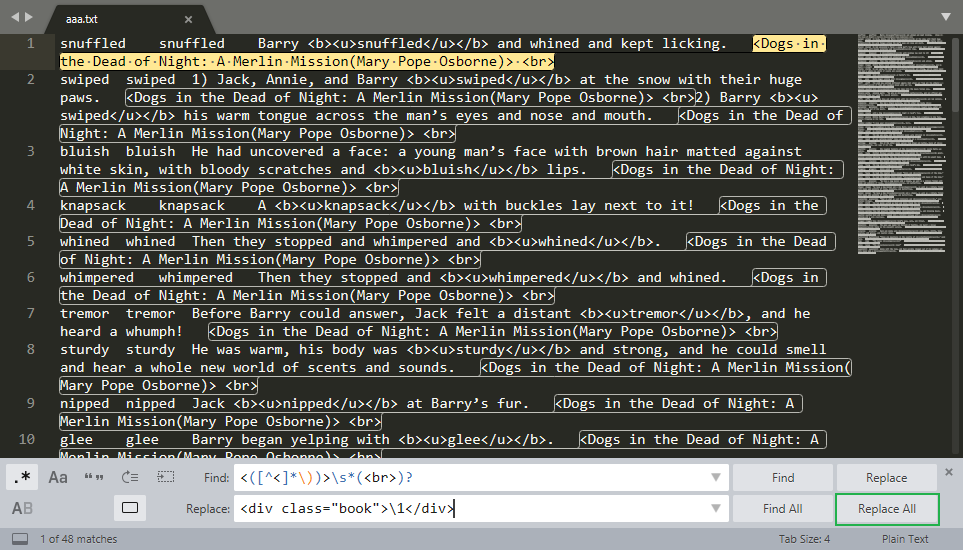Click line number 1 in gutter
Image resolution: width=963 pixels, height=550 pixels.
31,44
